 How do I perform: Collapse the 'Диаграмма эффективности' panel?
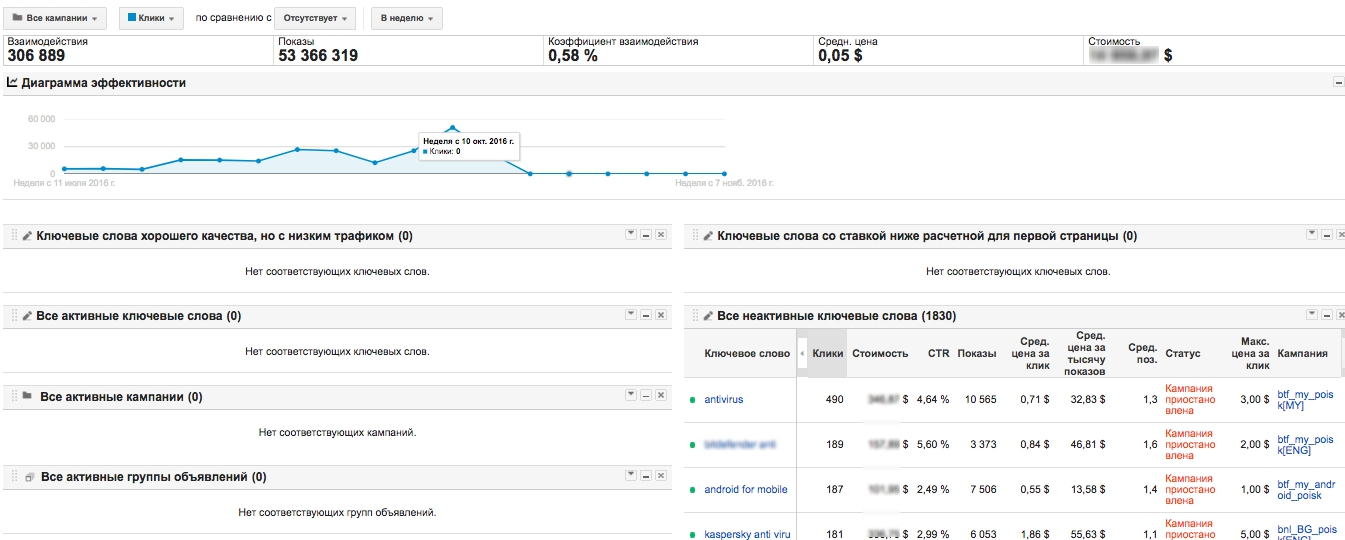(x=1339, y=83)
